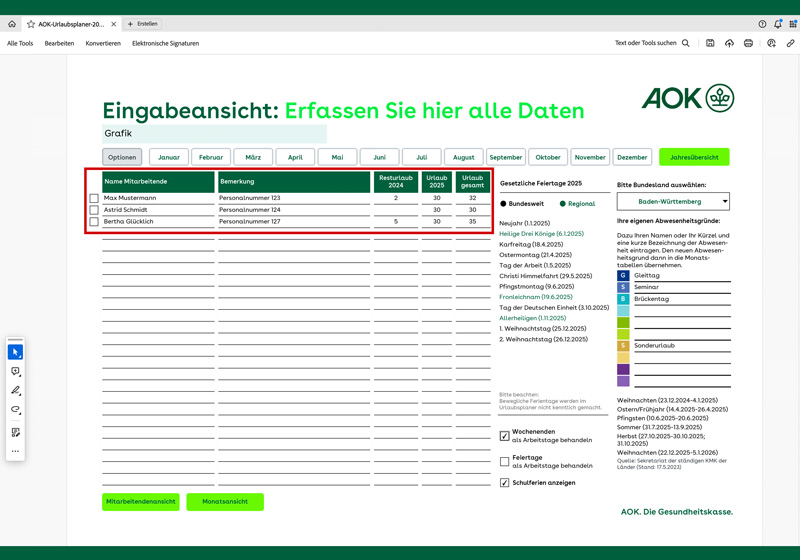Viewport: 800px width, 560px height.
Task: Open the notifications bell icon
Action: click(x=778, y=24)
